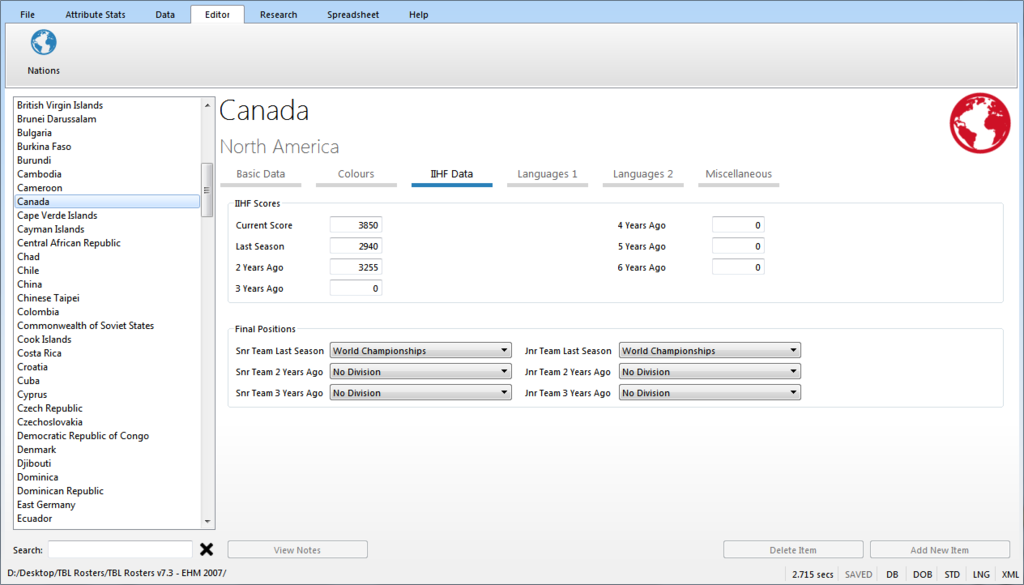Toggle the LNG status bar indicator
The height and width of the screenshot is (585, 1024).
pyautogui.click(x=981, y=575)
